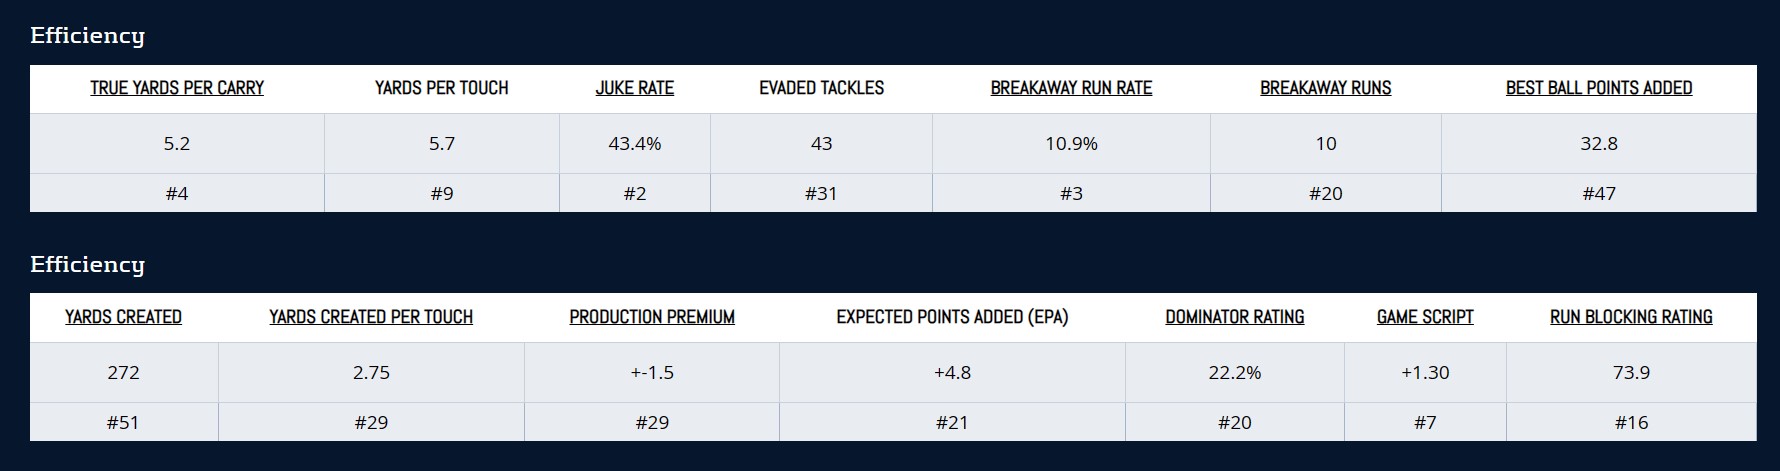The image size is (1780, 471).
Task: Click the True Yards Per Carry header link
Action: tap(177, 88)
